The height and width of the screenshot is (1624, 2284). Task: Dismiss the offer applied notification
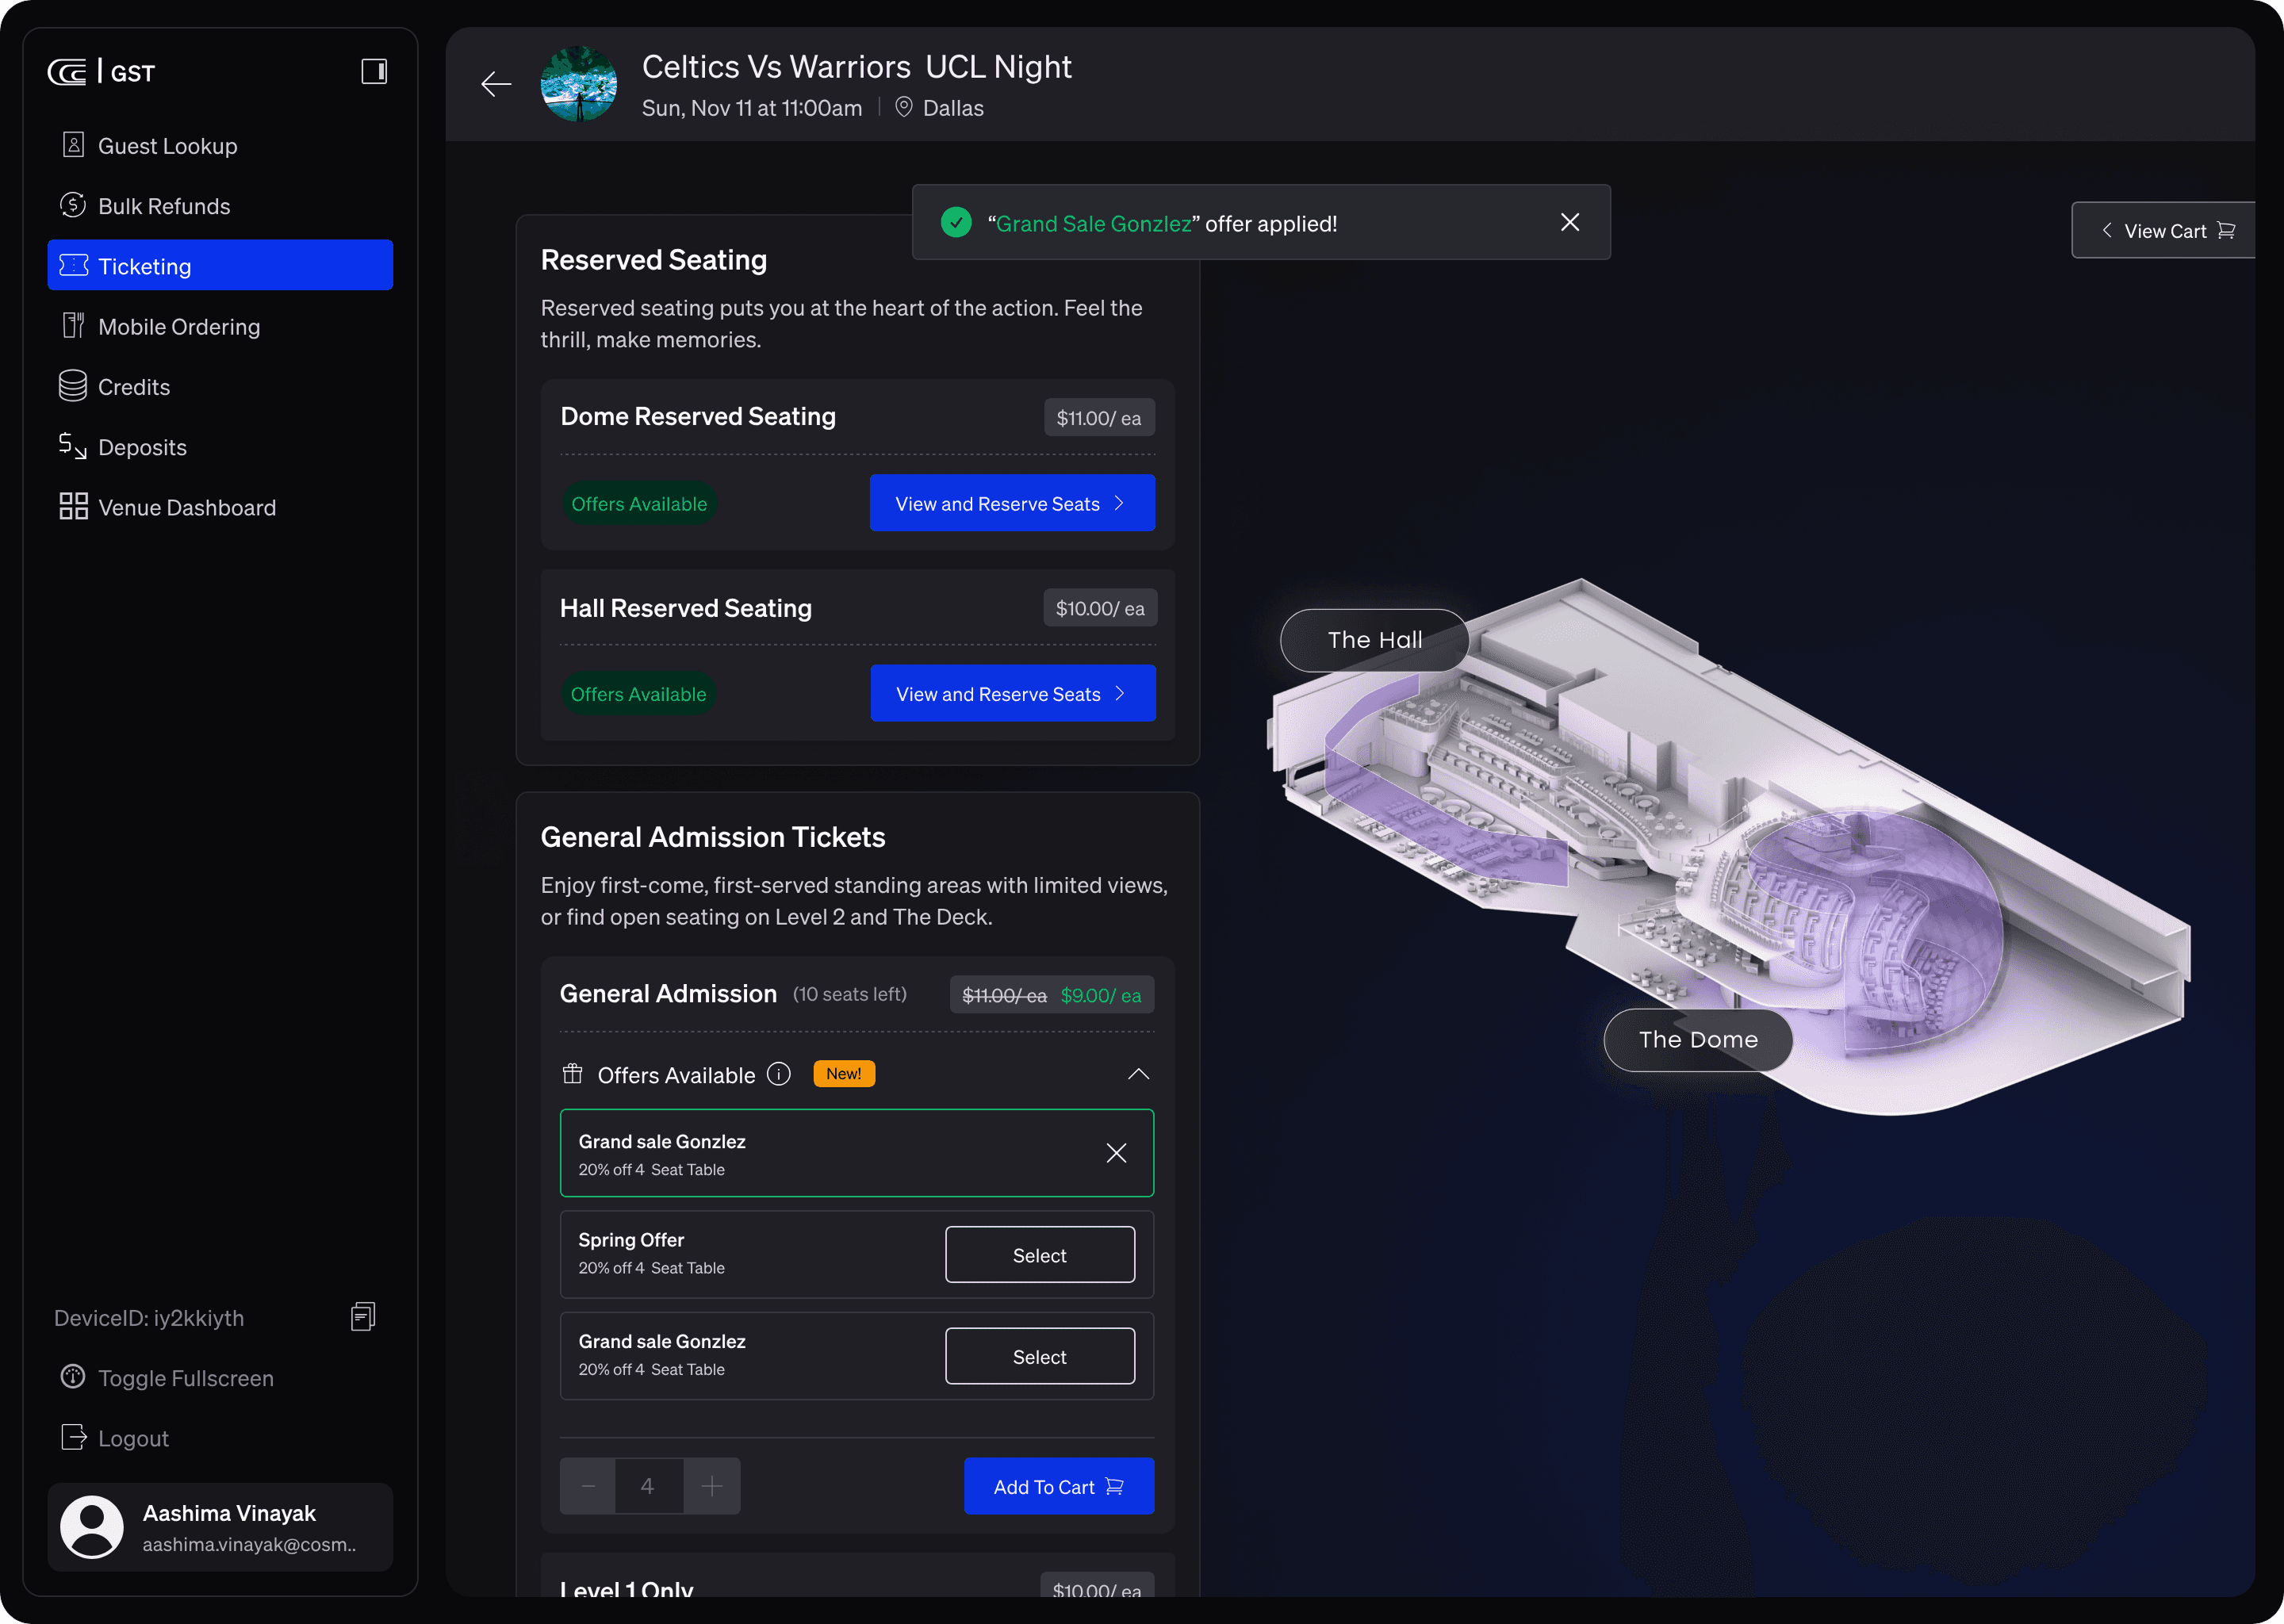pyautogui.click(x=1570, y=222)
